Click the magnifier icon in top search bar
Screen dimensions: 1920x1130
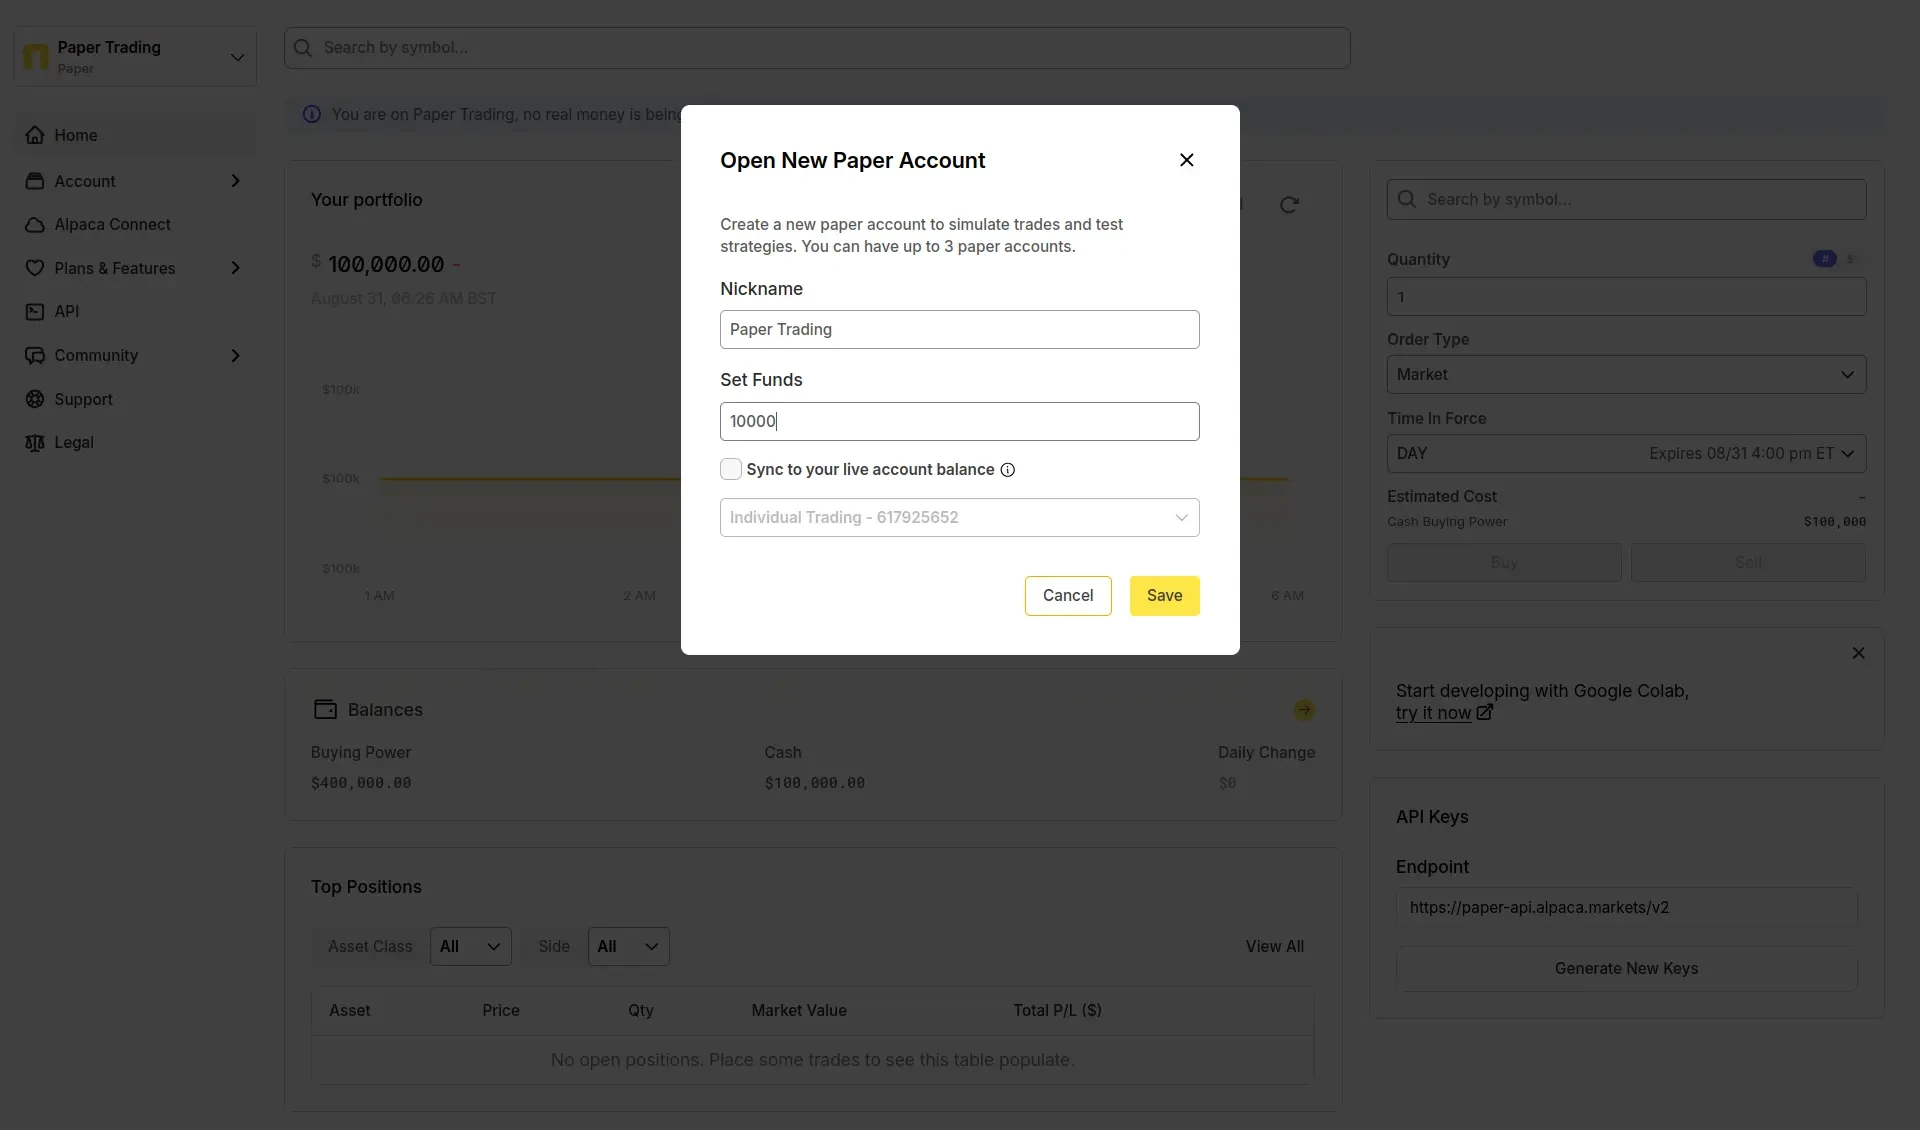click(x=303, y=48)
